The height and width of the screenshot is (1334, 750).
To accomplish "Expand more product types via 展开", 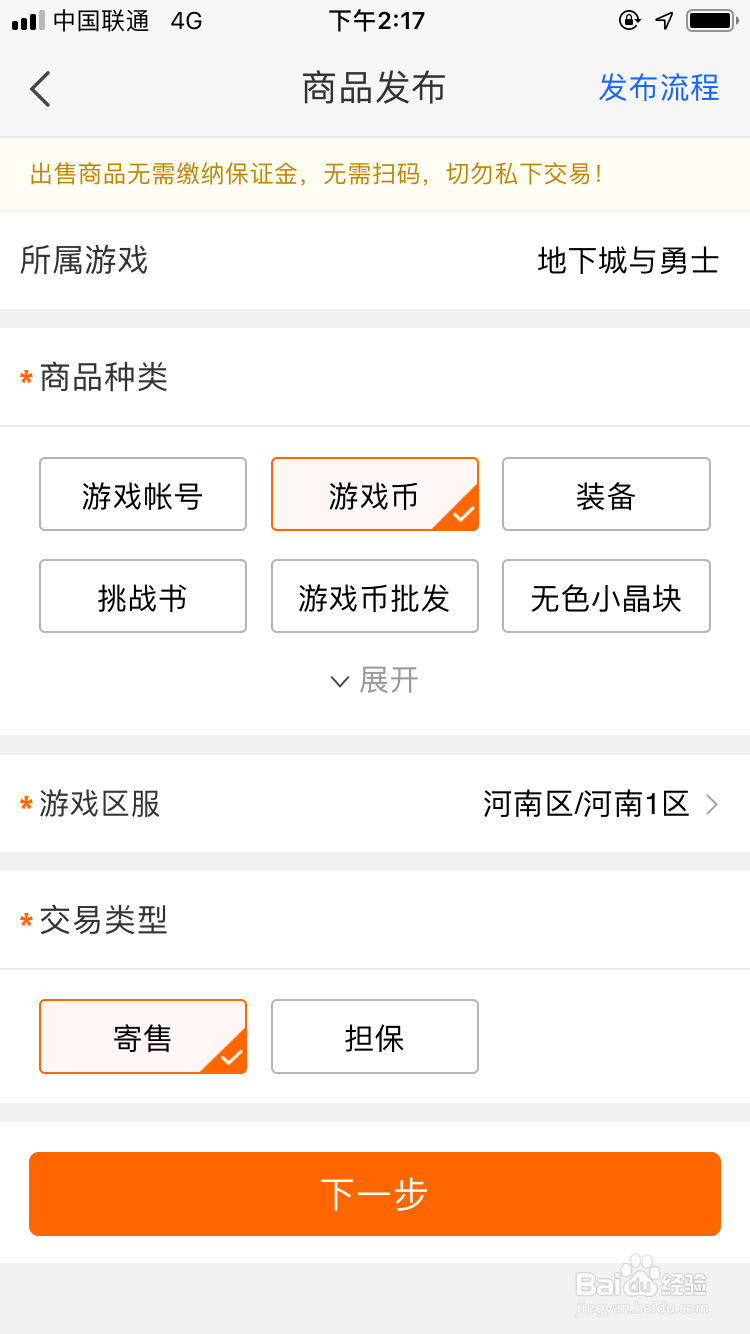I will (374, 681).
